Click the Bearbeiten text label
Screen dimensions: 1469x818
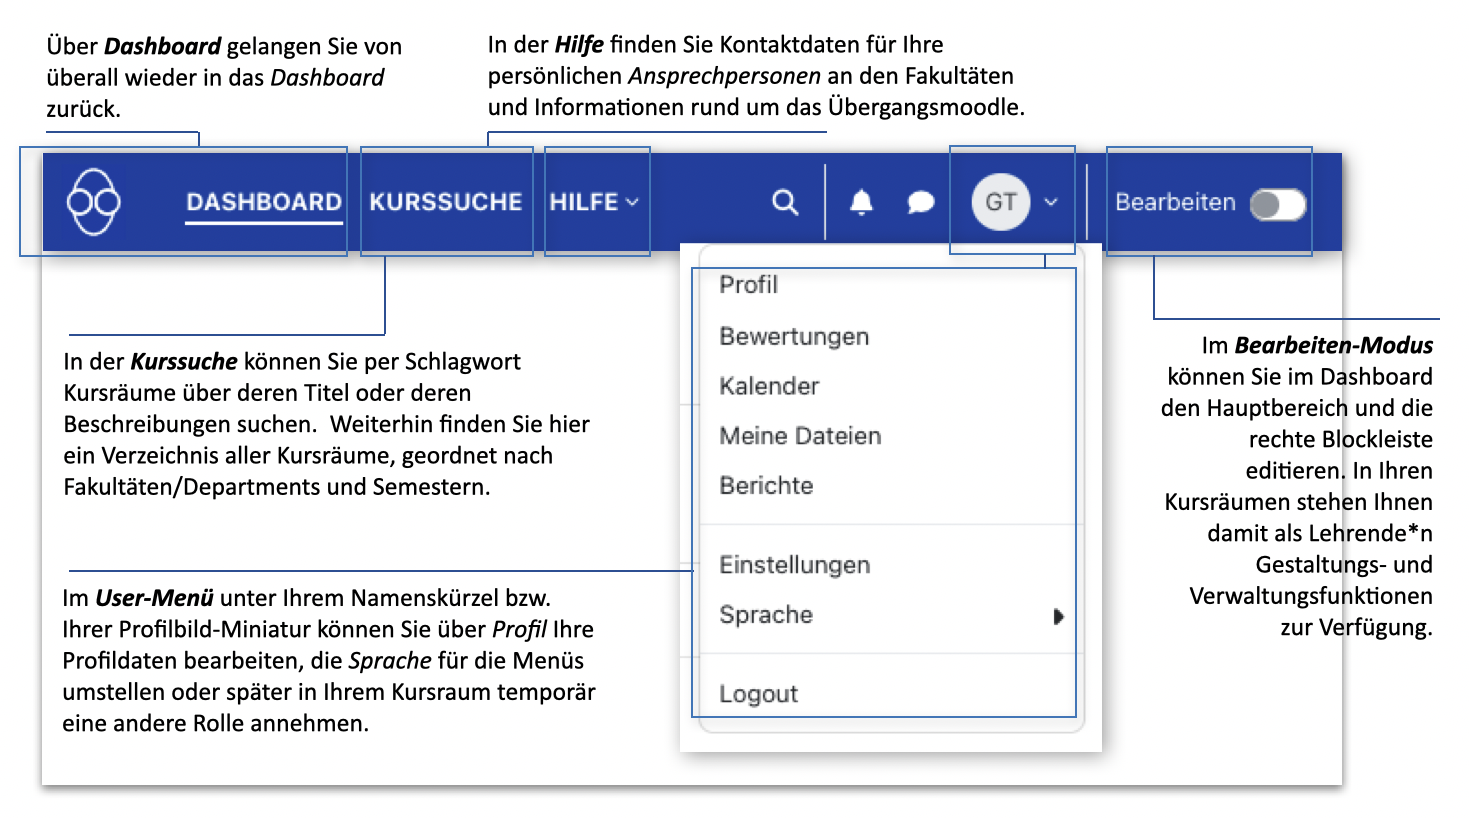pos(1175,202)
